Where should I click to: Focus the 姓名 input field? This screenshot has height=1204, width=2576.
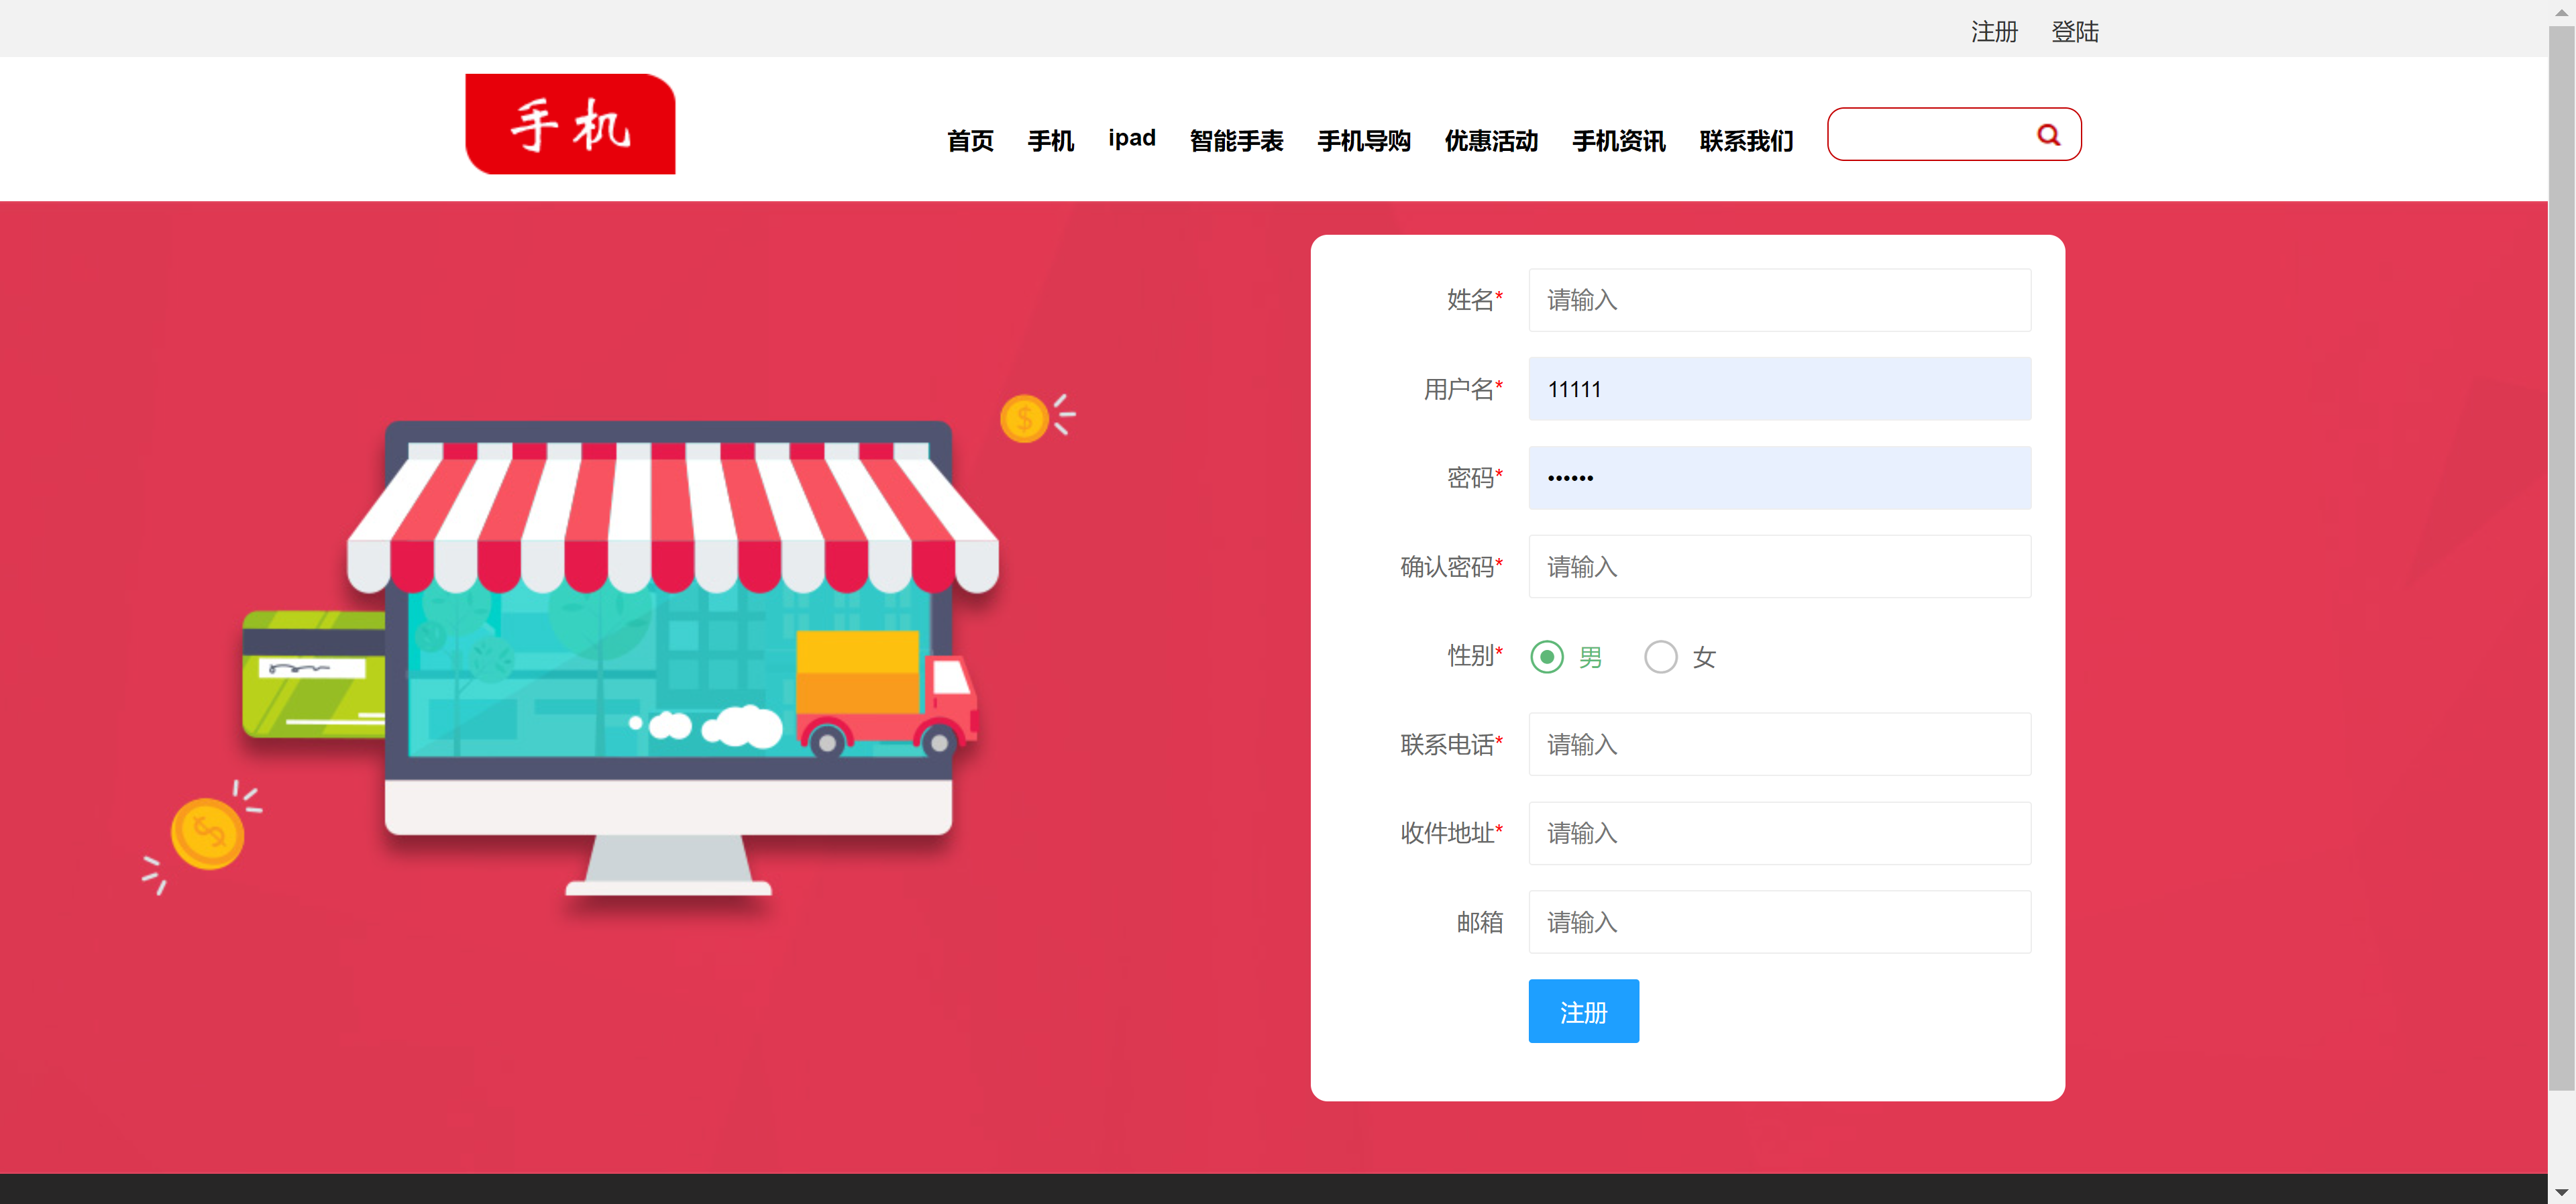point(1779,300)
